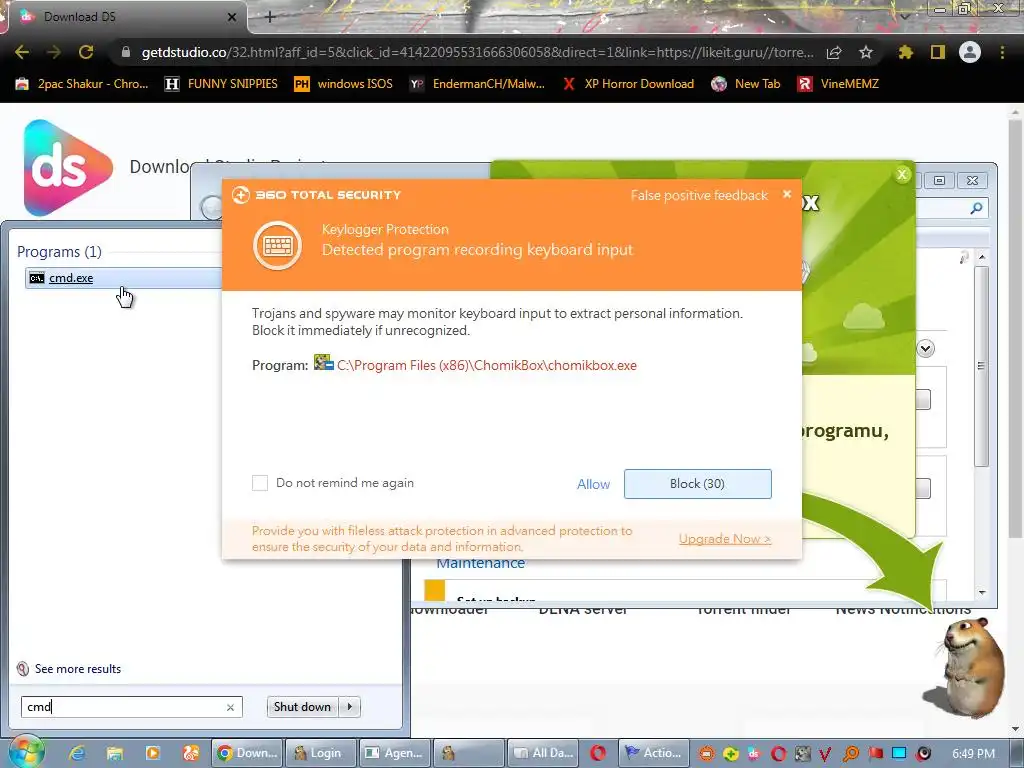The height and width of the screenshot is (768, 1024).
Task: Close the 360 Total Security alert
Action: pos(787,194)
